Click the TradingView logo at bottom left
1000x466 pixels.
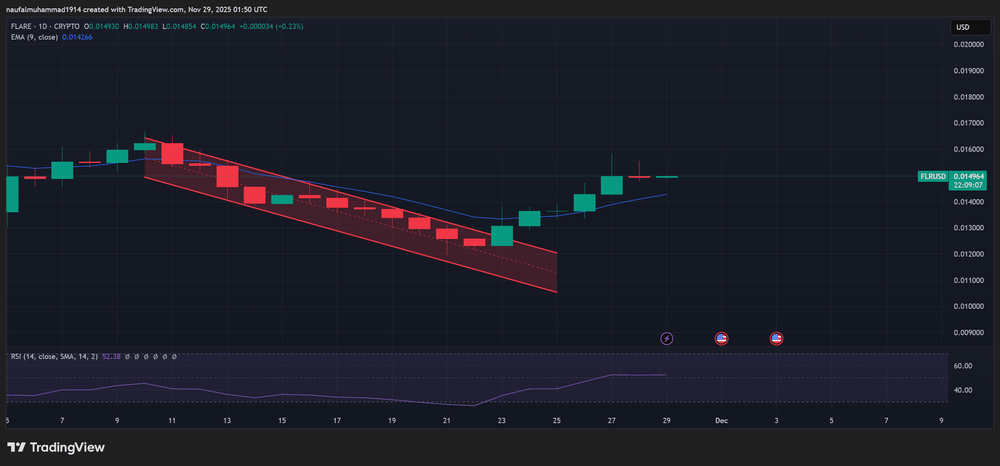point(56,447)
